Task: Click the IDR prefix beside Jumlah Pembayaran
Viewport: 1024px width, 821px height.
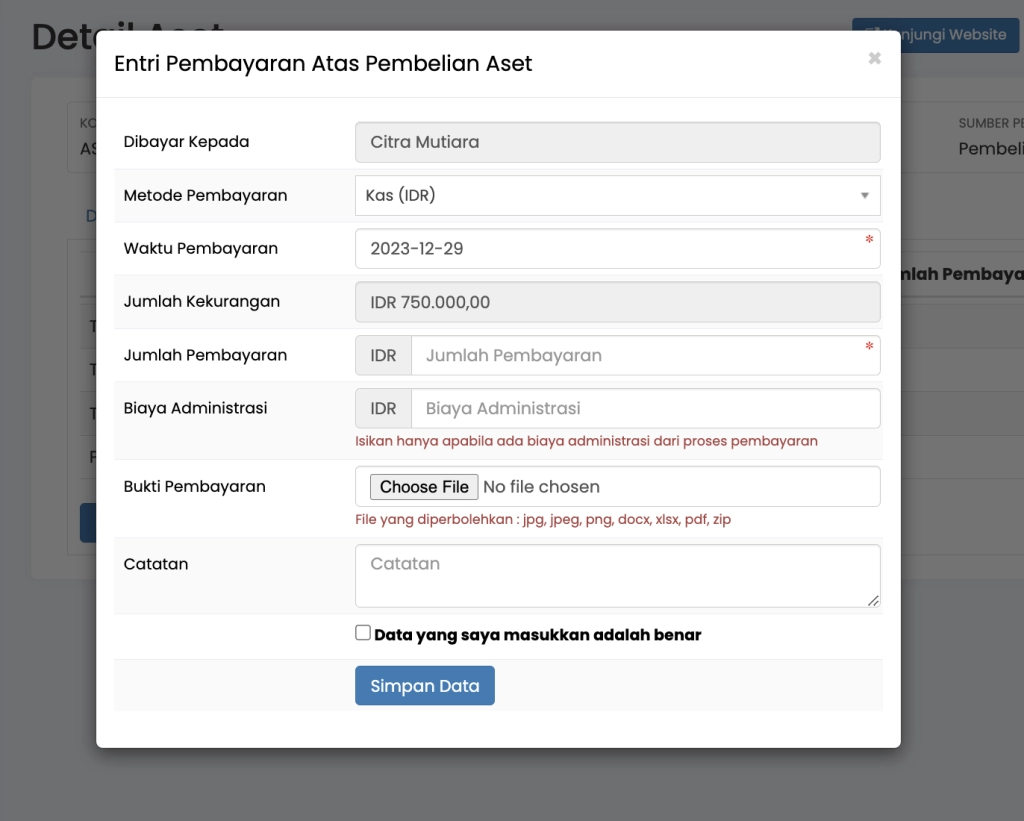Action: pos(383,355)
